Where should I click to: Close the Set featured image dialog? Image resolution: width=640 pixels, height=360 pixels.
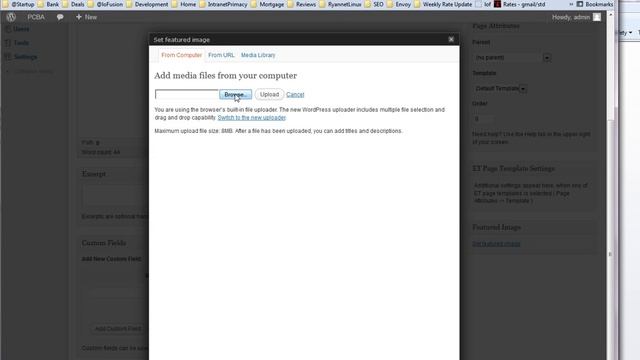(x=451, y=39)
